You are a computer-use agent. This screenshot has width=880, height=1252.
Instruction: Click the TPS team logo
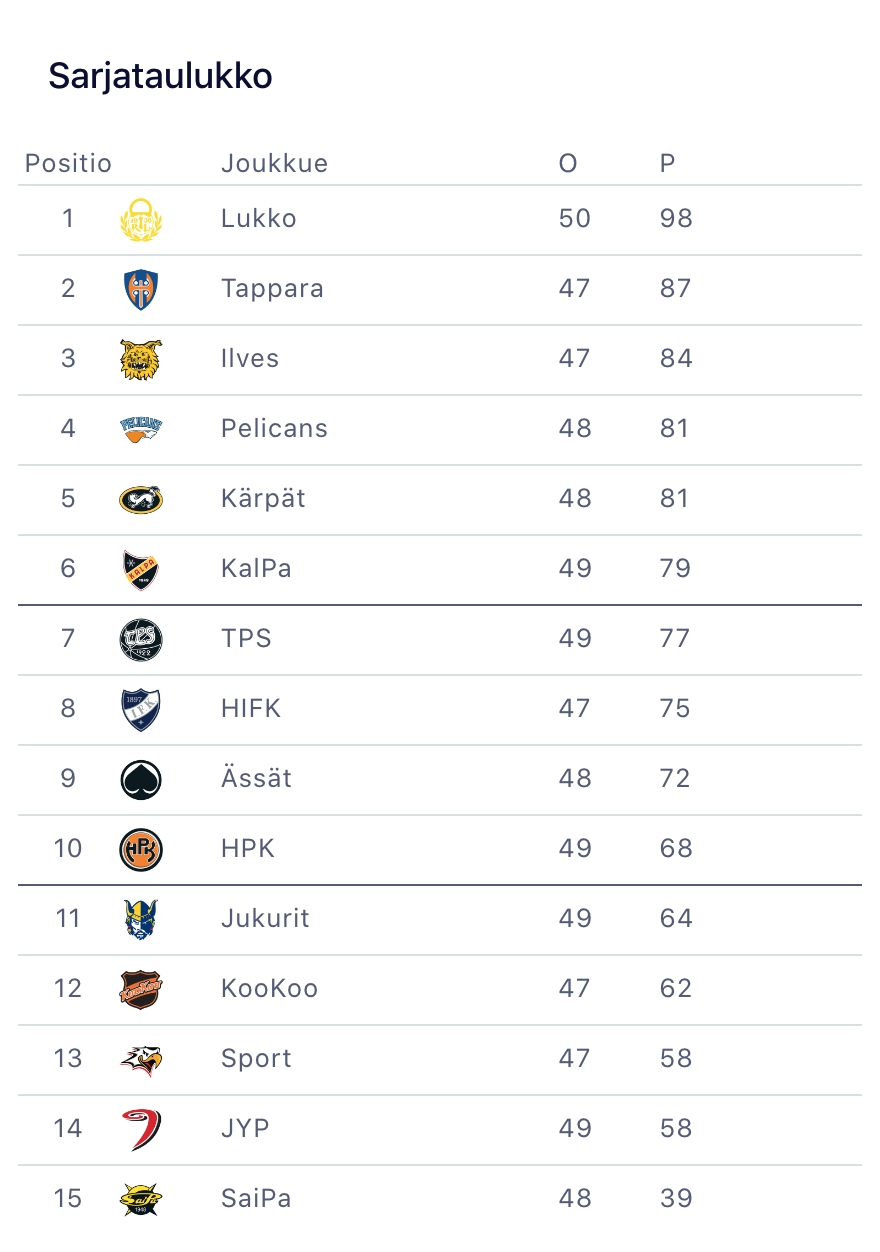point(140,639)
